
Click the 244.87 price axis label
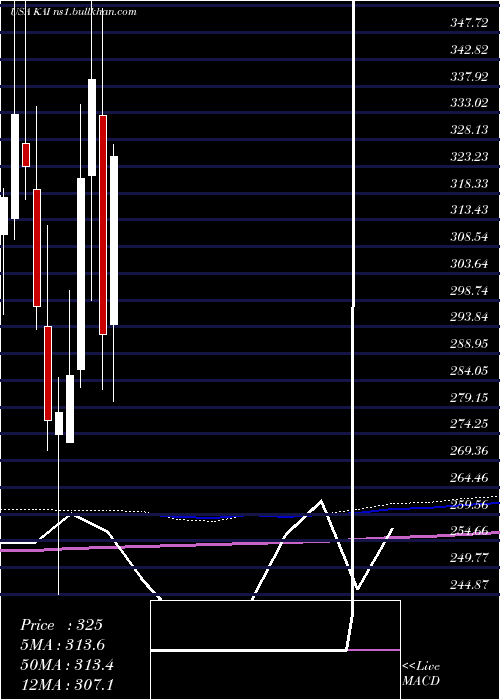pos(469,584)
